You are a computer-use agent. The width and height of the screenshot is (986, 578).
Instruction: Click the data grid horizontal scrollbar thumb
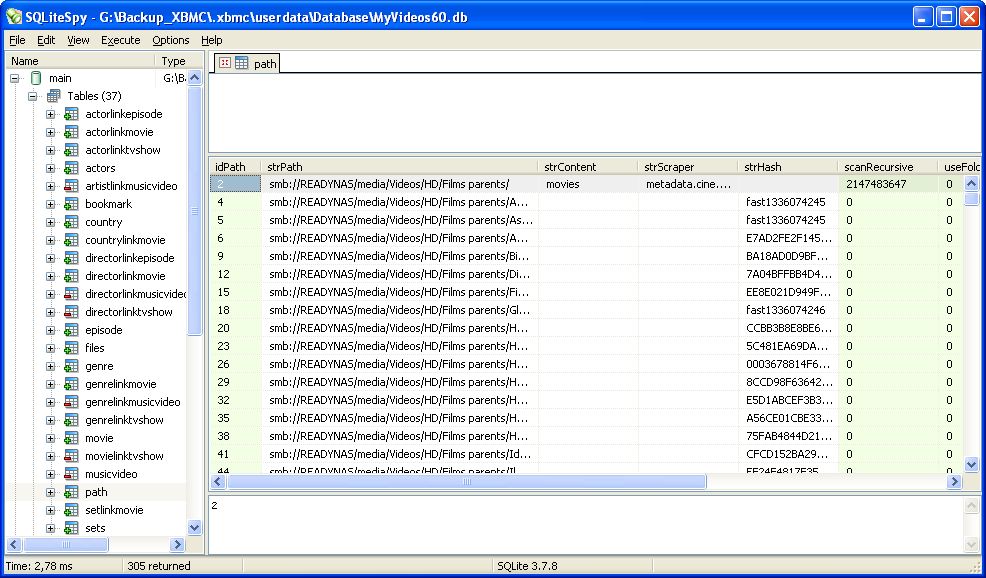coord(467,482)
